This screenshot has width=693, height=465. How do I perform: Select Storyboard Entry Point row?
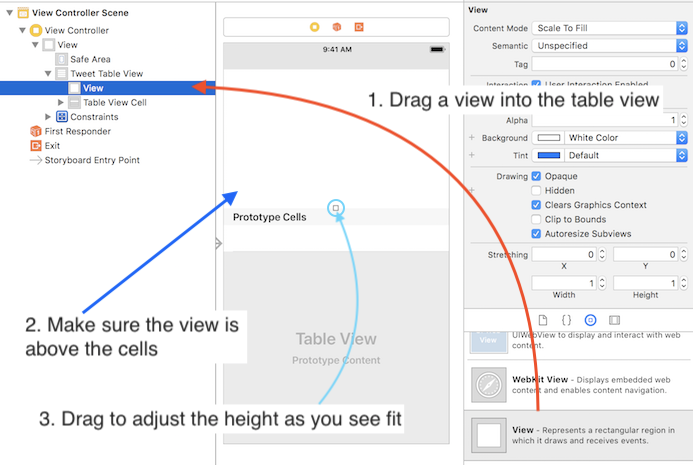pyautogui.click(x=107, y=160)
